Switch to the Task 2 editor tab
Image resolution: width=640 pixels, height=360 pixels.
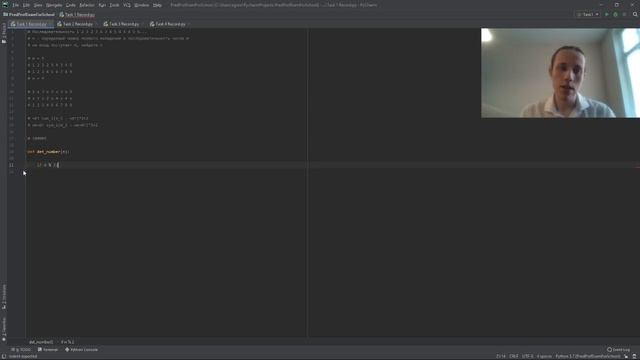77,24
